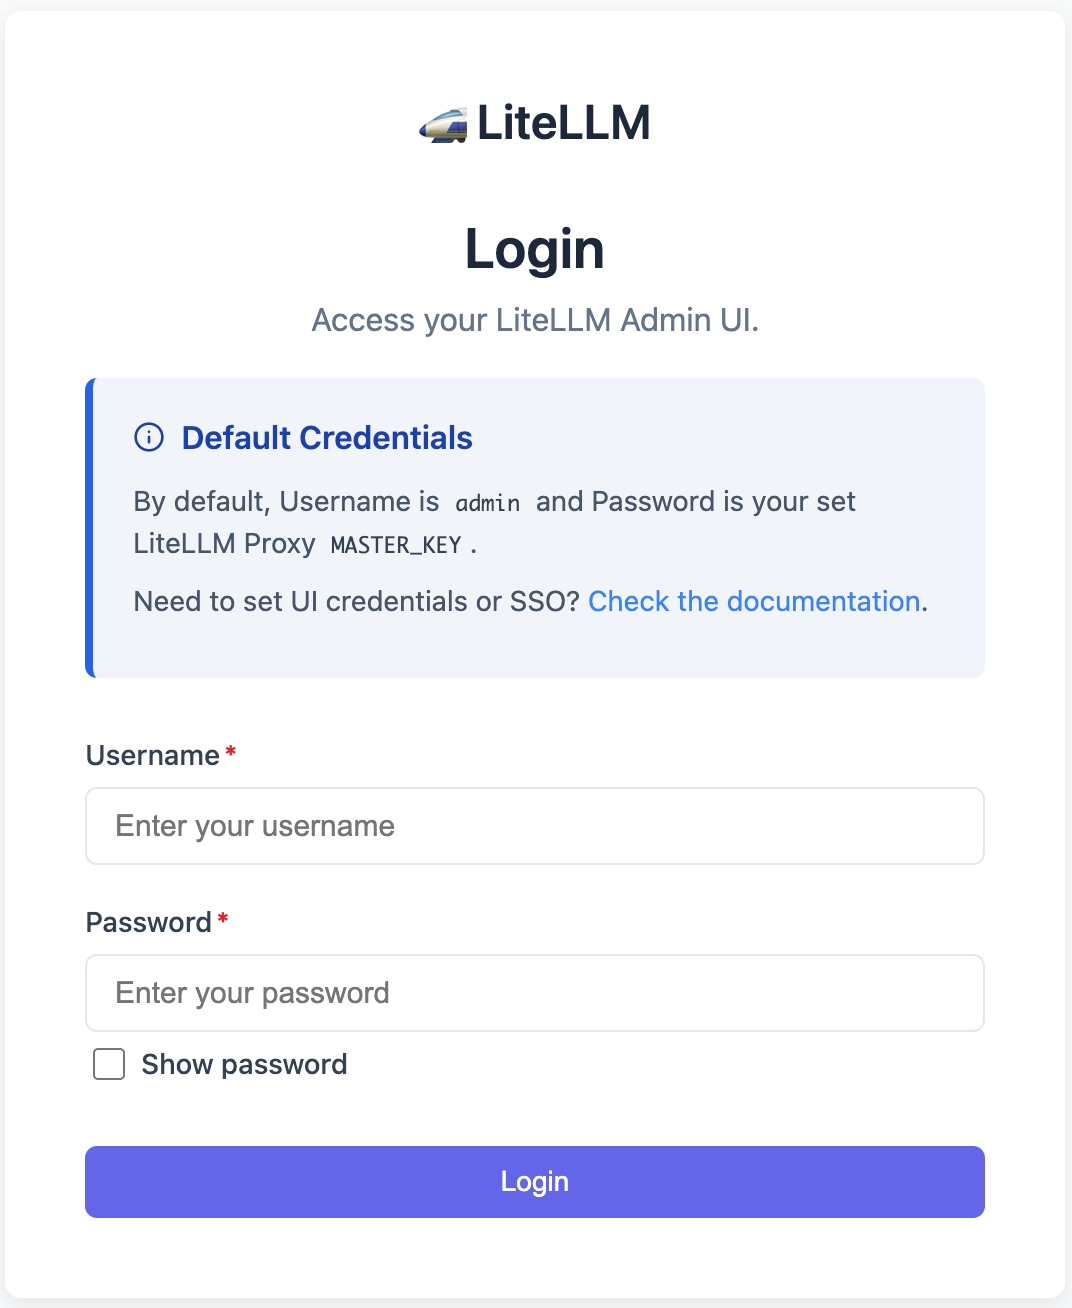Click the red asterisk beside Username
Screen dimensions: 1072x1308
click(231, 752)
